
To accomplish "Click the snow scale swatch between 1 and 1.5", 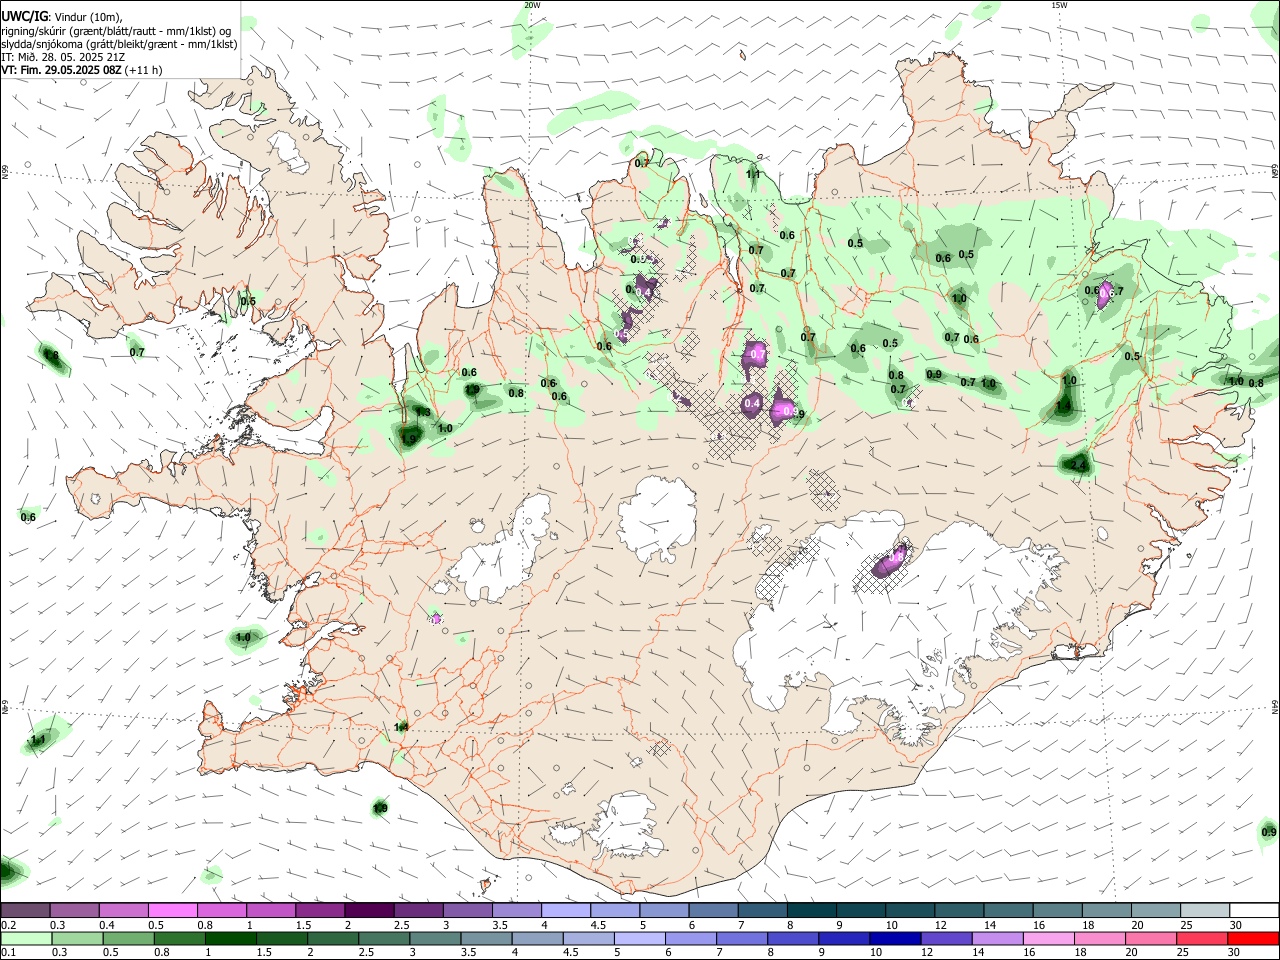I will tap(270, 910).
